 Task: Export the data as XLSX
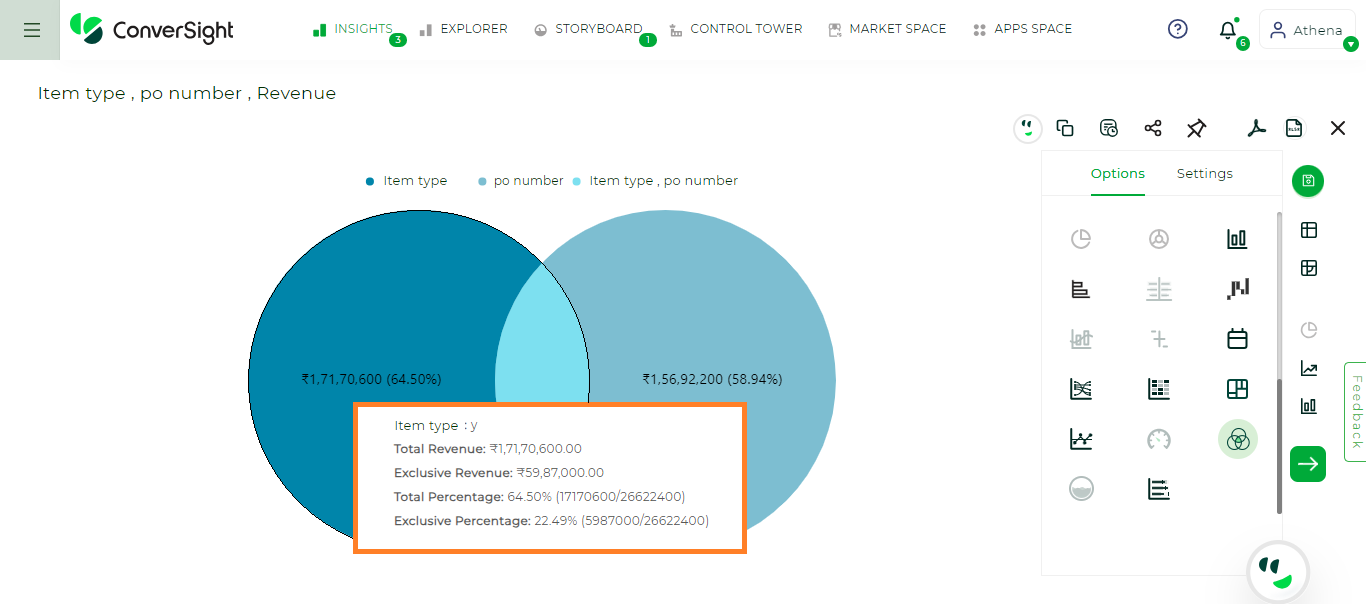point(1294,128)
